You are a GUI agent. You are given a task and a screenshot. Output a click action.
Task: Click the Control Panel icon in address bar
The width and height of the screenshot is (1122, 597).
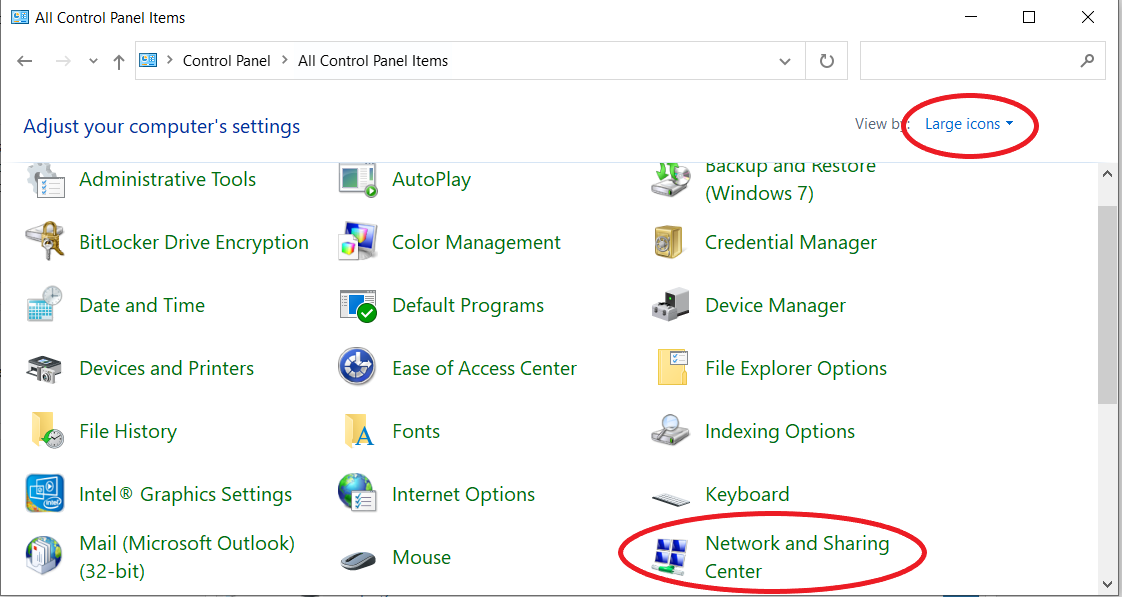[148, 60]
